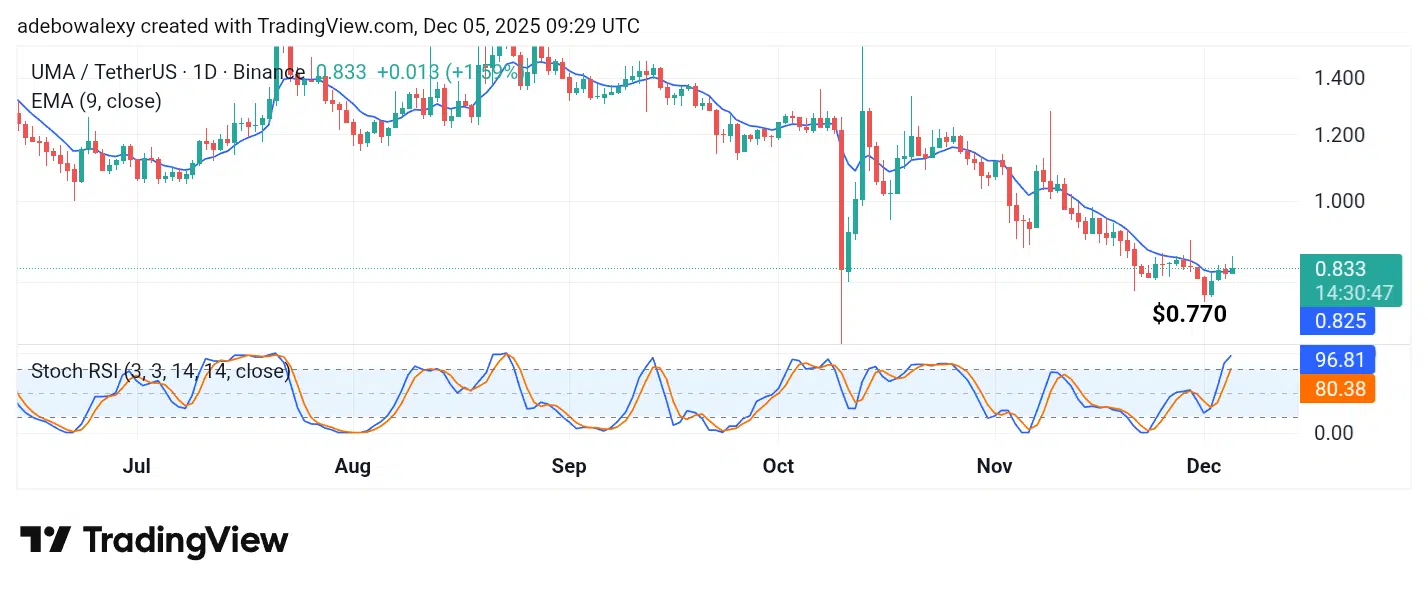Click the Oct label on time axis

pos(778,467)
